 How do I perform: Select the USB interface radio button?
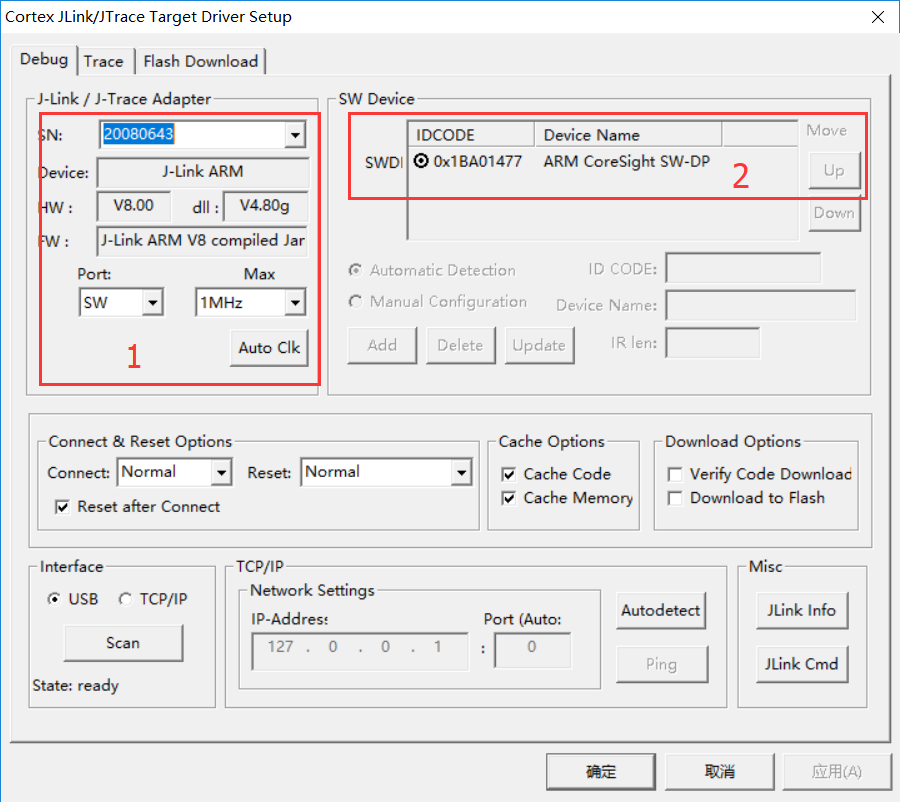point(54,599)
